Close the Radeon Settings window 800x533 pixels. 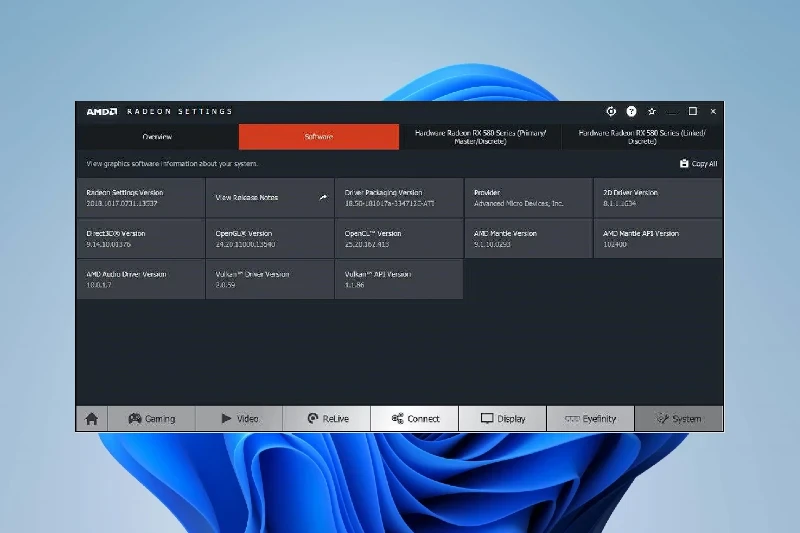[713, 111]
